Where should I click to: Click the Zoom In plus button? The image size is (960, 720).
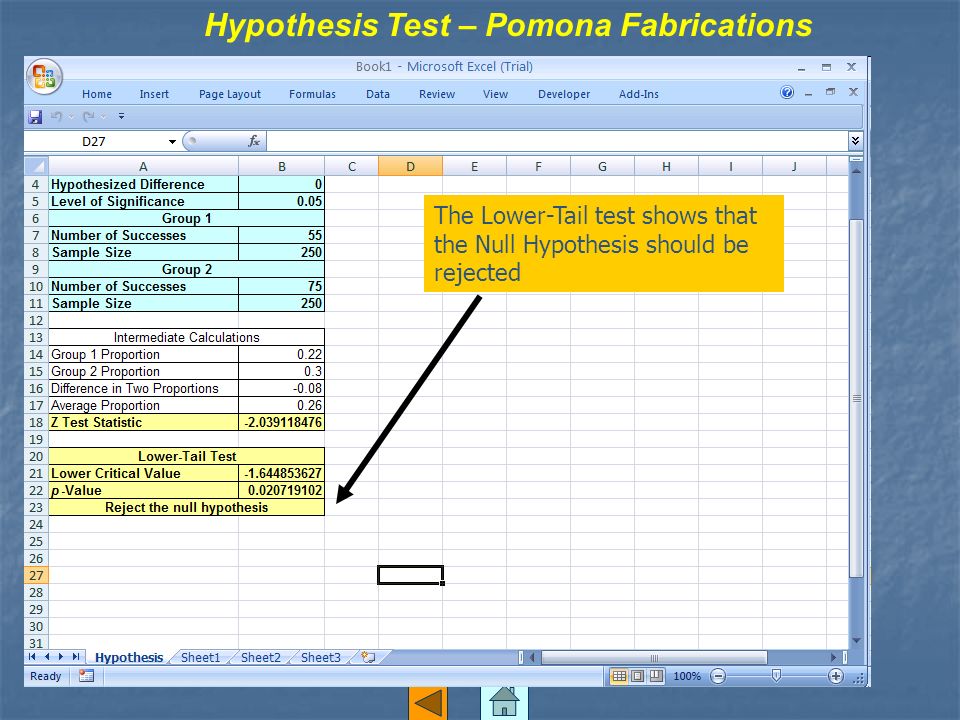[x=835, y=677]
